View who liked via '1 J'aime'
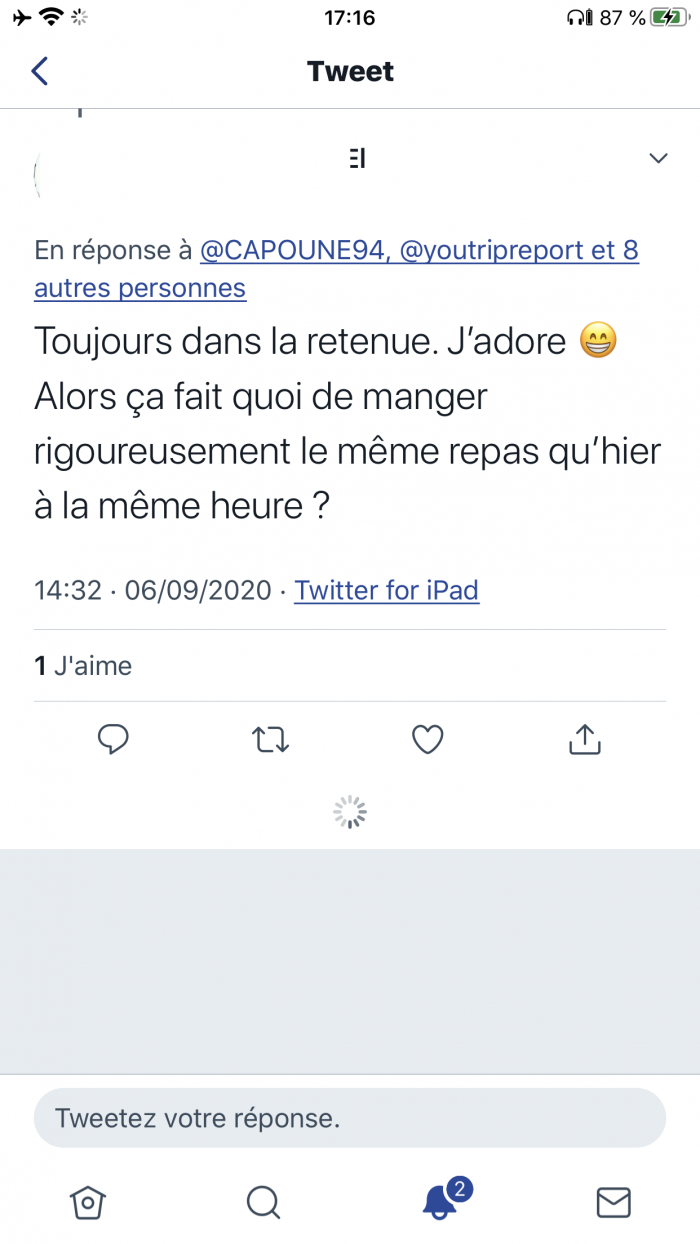 coord(83,666)
